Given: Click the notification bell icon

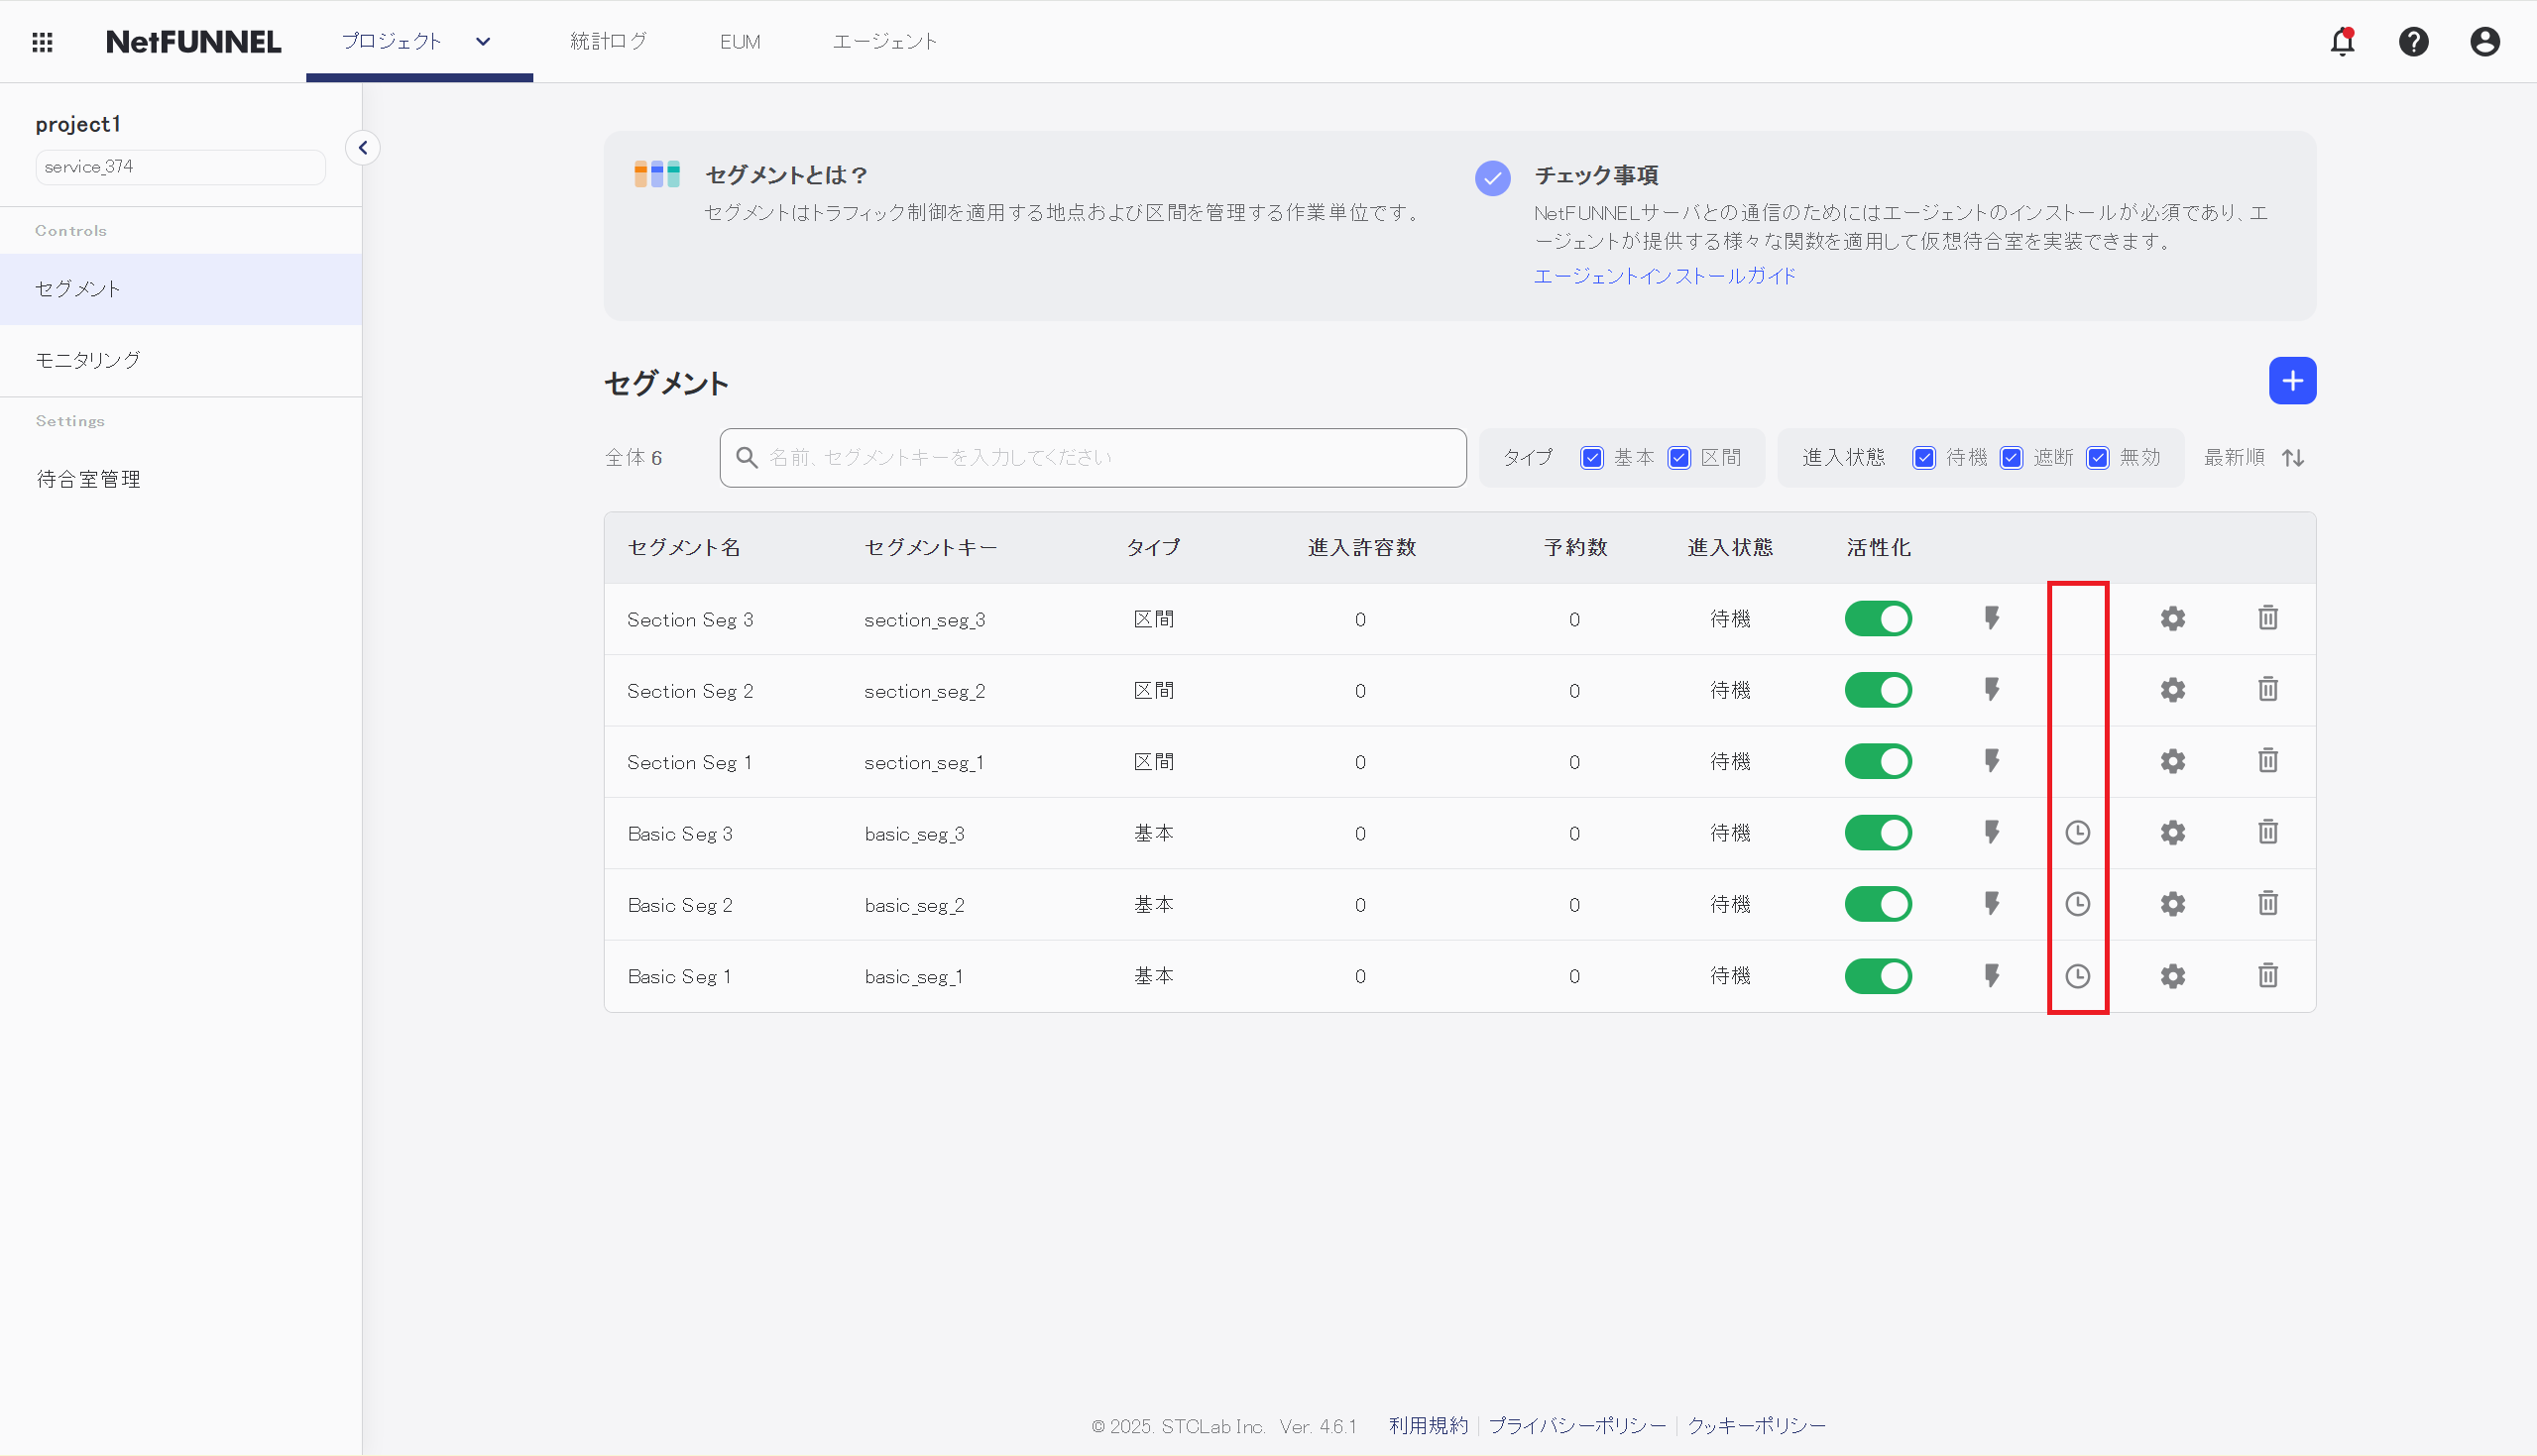Looking at the screenshot, I should click(2342, 42).
